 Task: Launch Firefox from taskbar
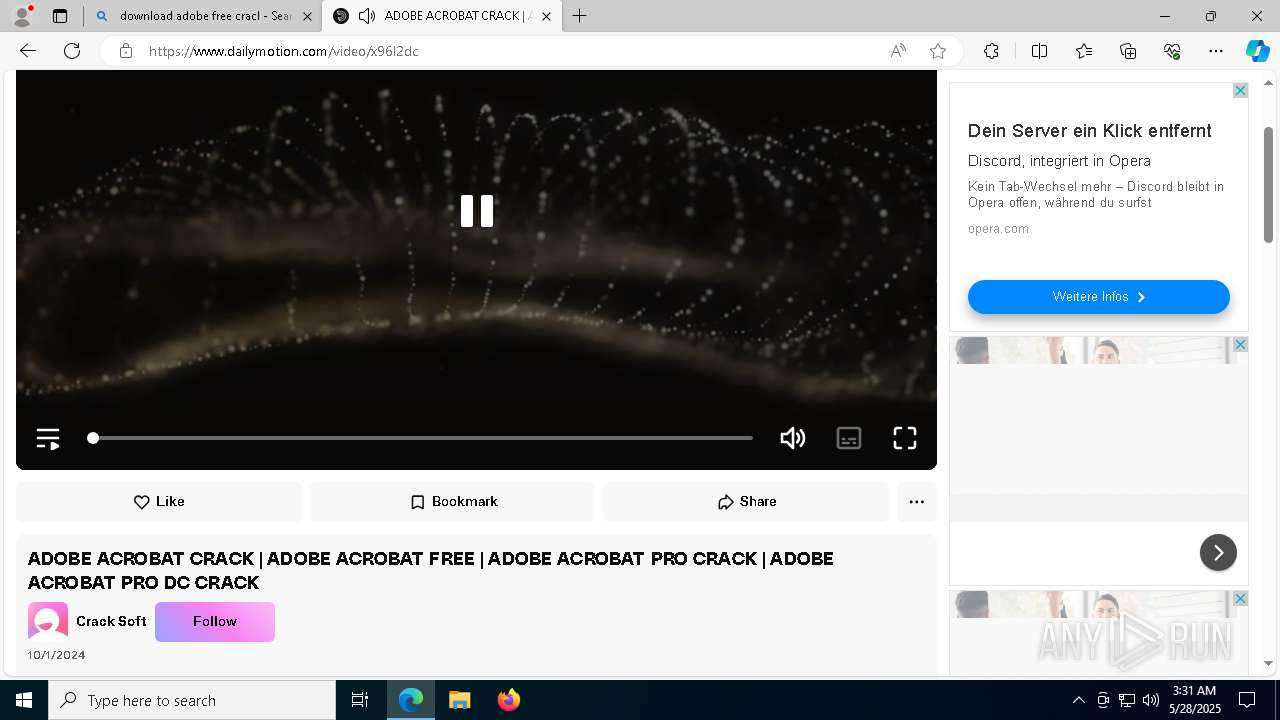tap(508, 700)
